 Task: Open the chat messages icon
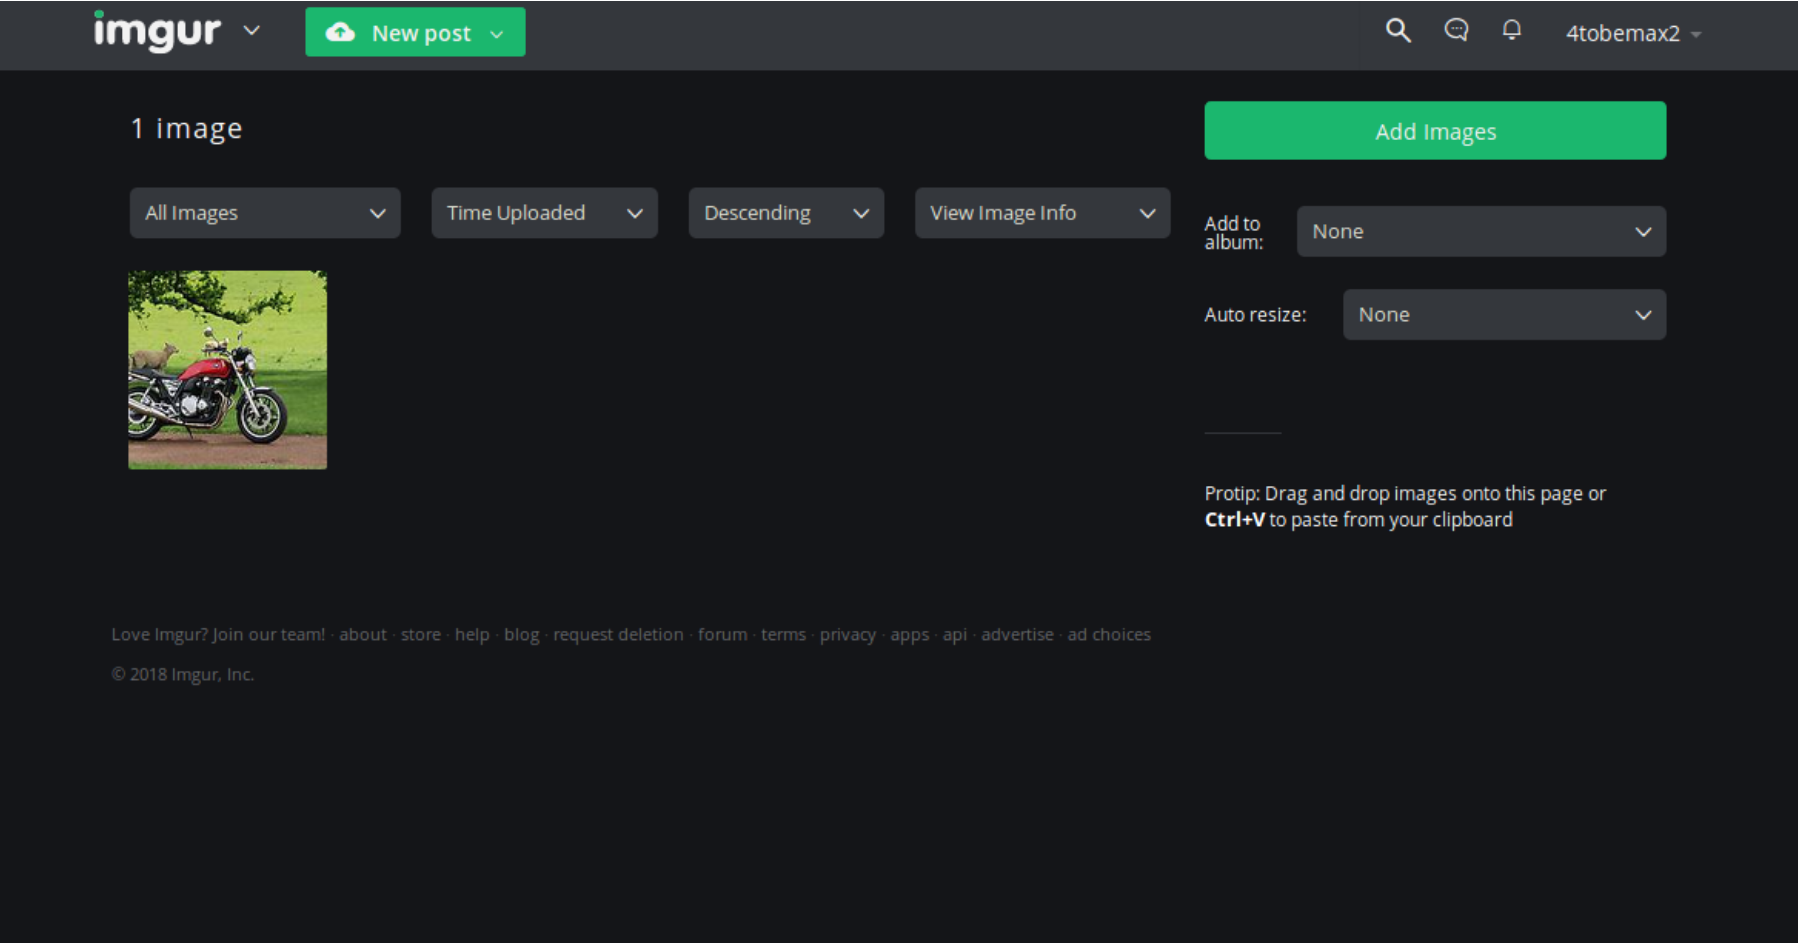point(1456,30)
